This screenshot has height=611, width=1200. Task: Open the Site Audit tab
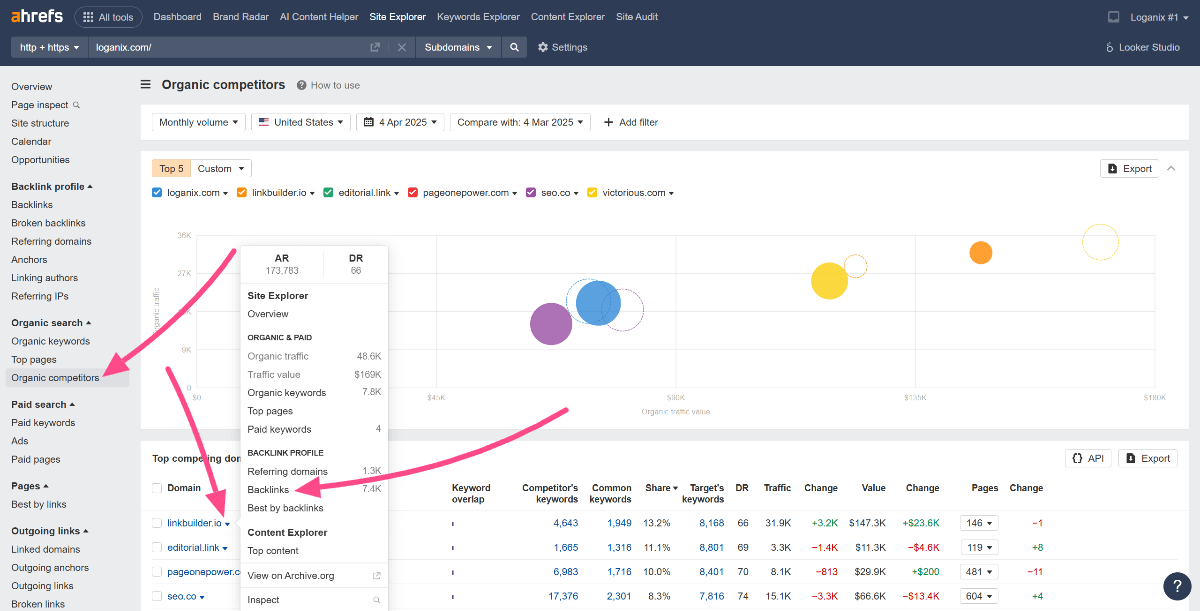click(x=637, y=17)
